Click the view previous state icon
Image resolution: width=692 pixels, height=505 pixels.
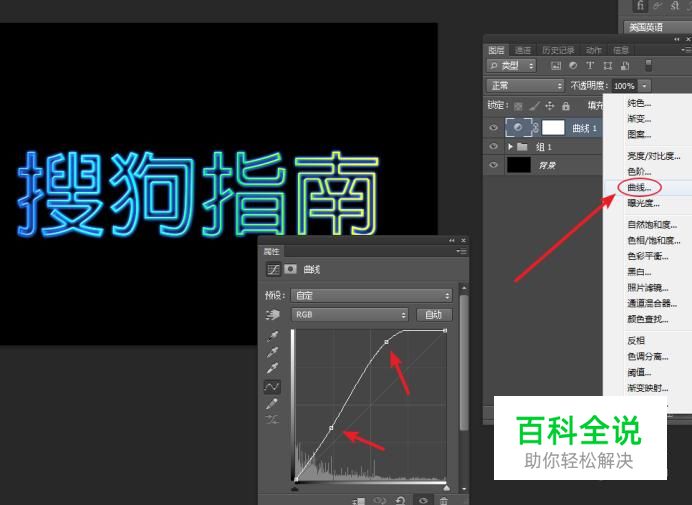point(380,501)
